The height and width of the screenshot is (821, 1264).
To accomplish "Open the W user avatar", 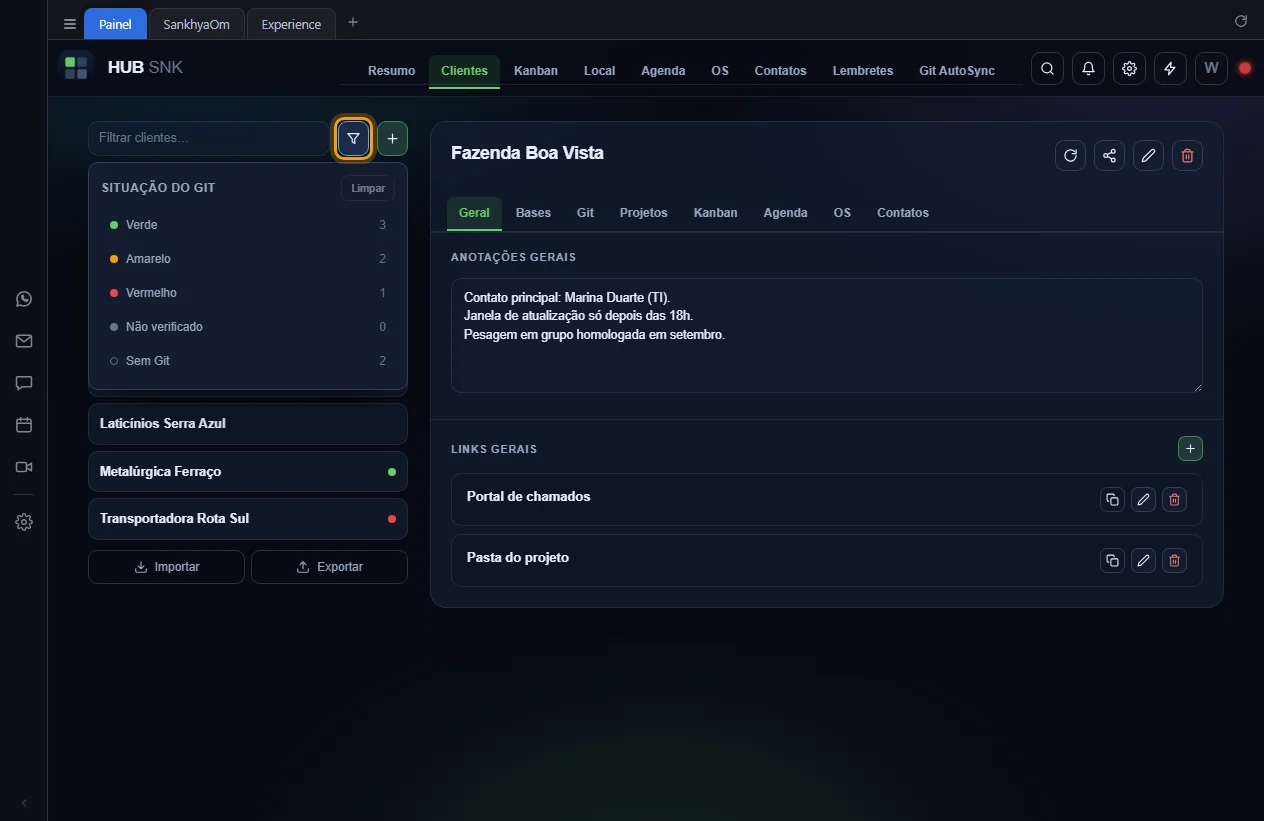I will coord(1211,69).
